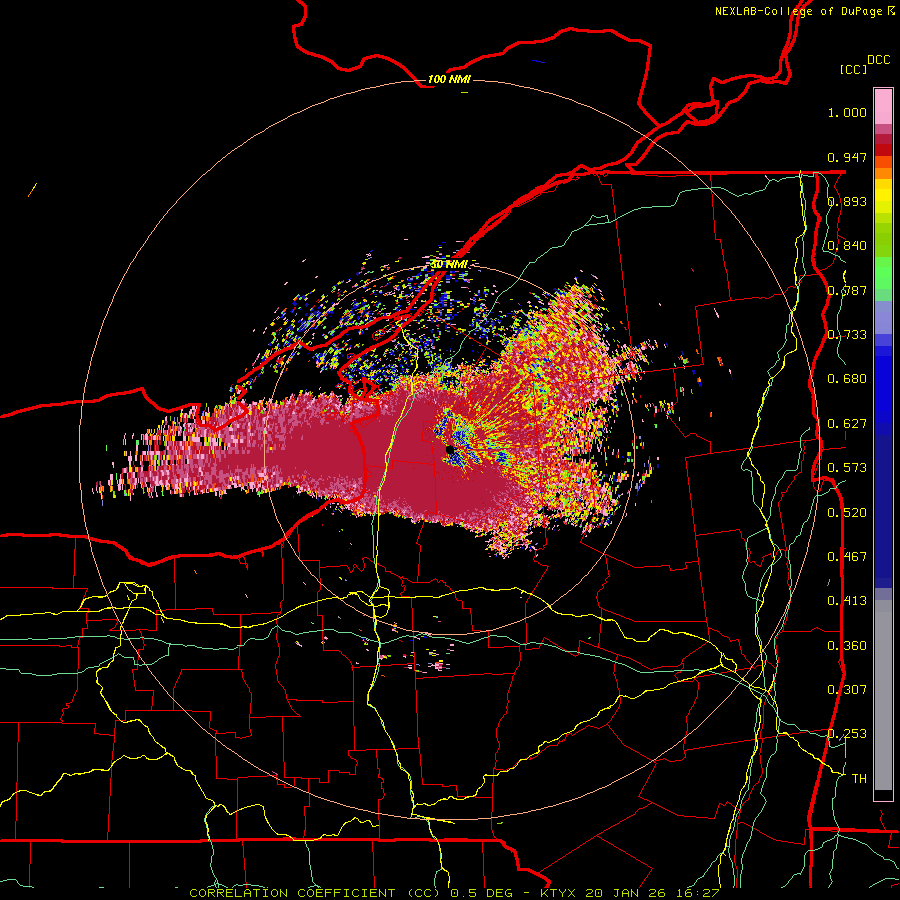Select the 0.520 legend value
The width and height of the screenshot is (900, 900).
847,513
